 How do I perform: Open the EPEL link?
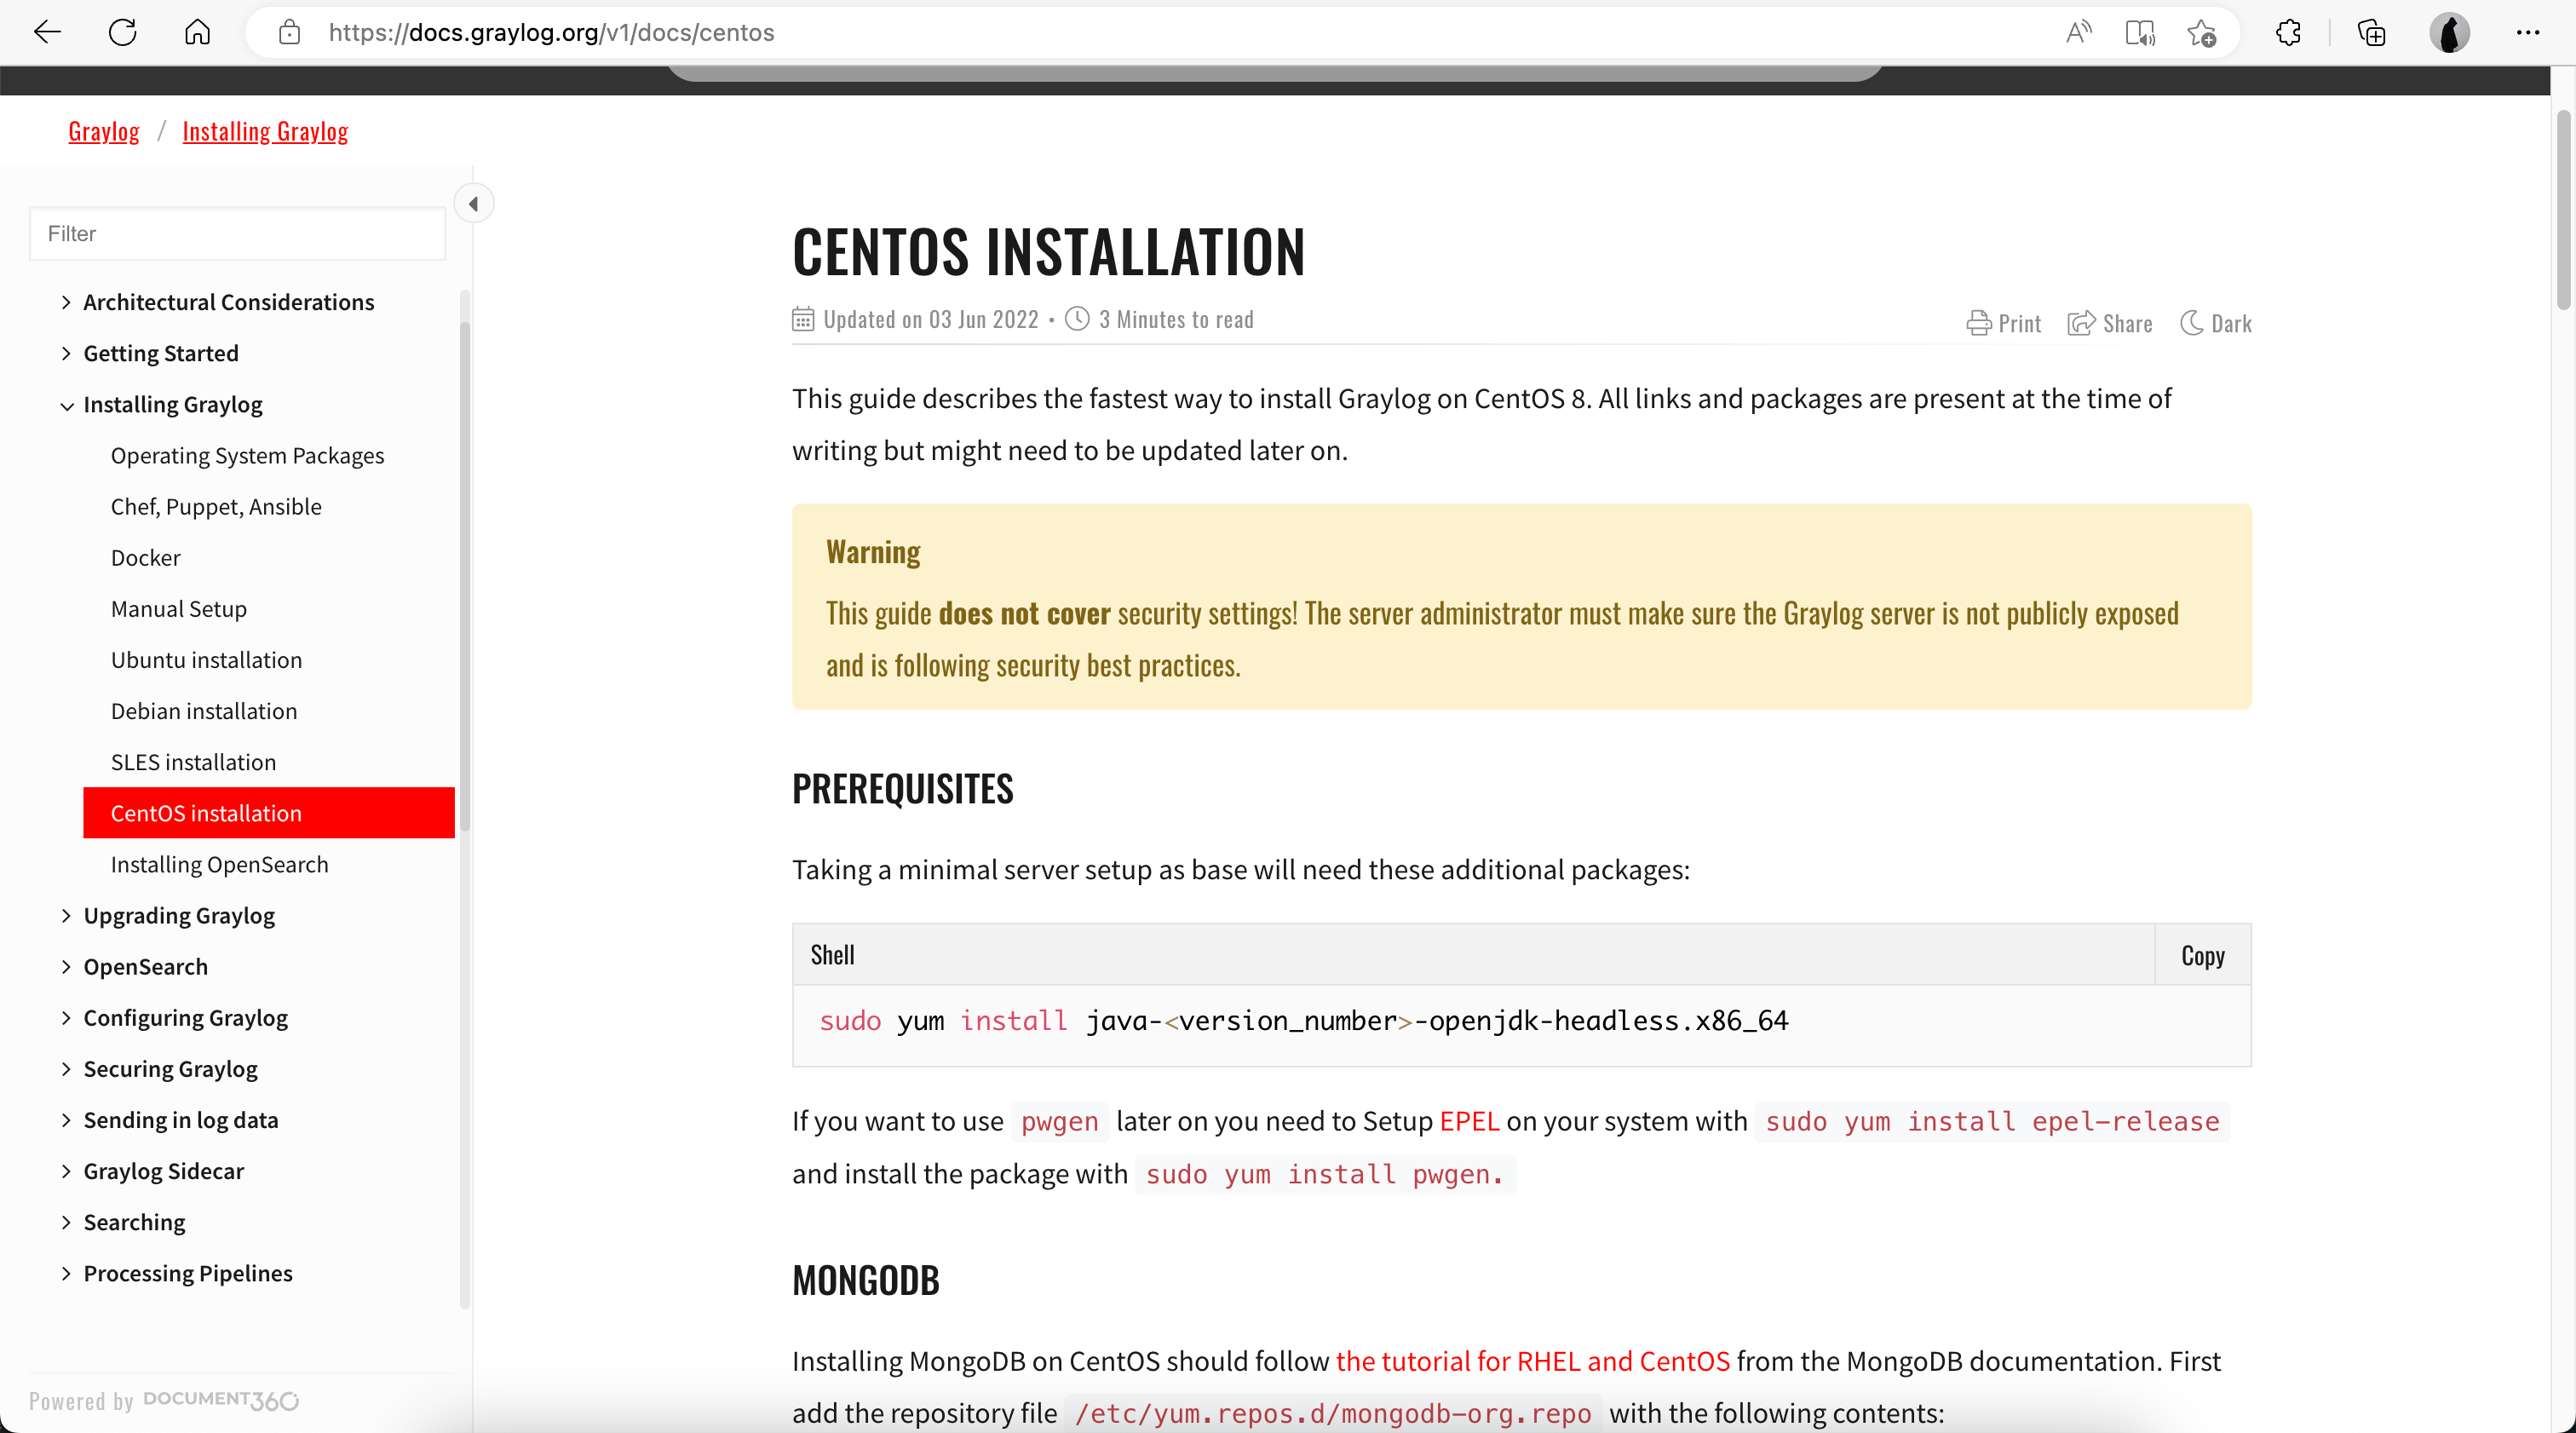coord(1469,1121)
